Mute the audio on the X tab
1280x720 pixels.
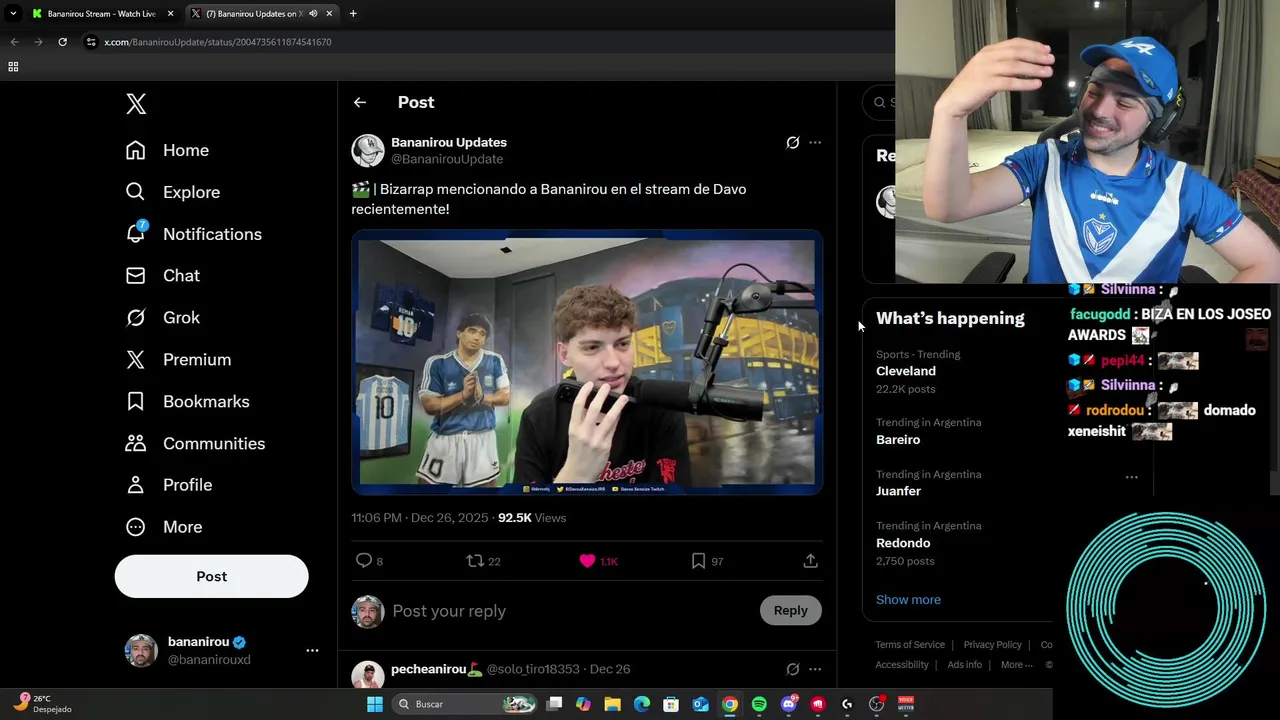pyautogui.click(x=313, y=14)
